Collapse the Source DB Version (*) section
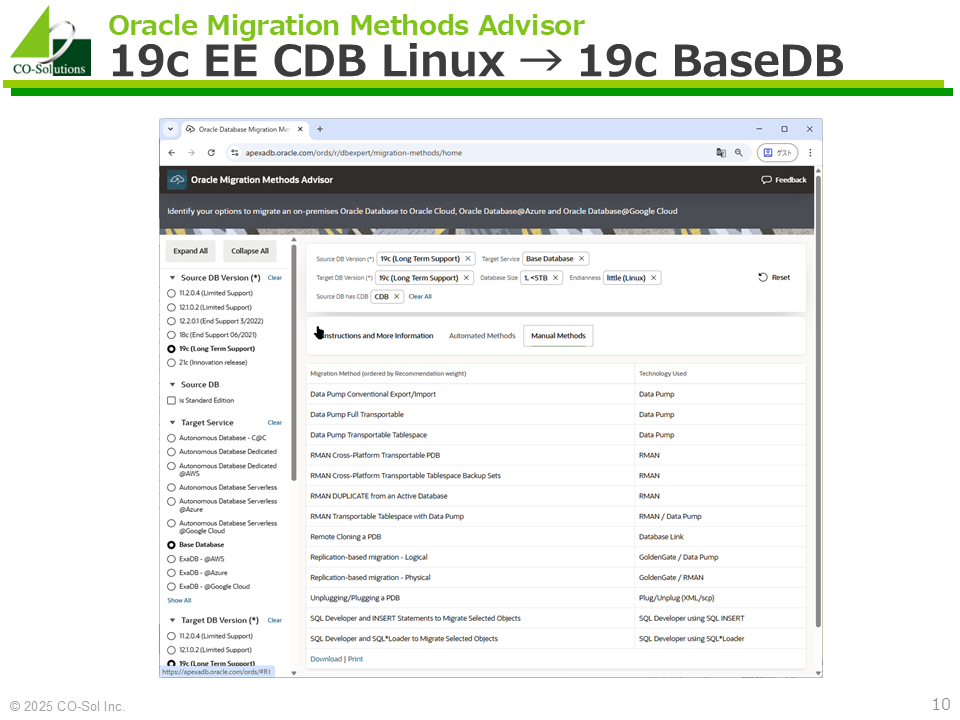Image resolution: width=960 pixels, height=720 pixels. pyautogui.click(x=172, y=278)
